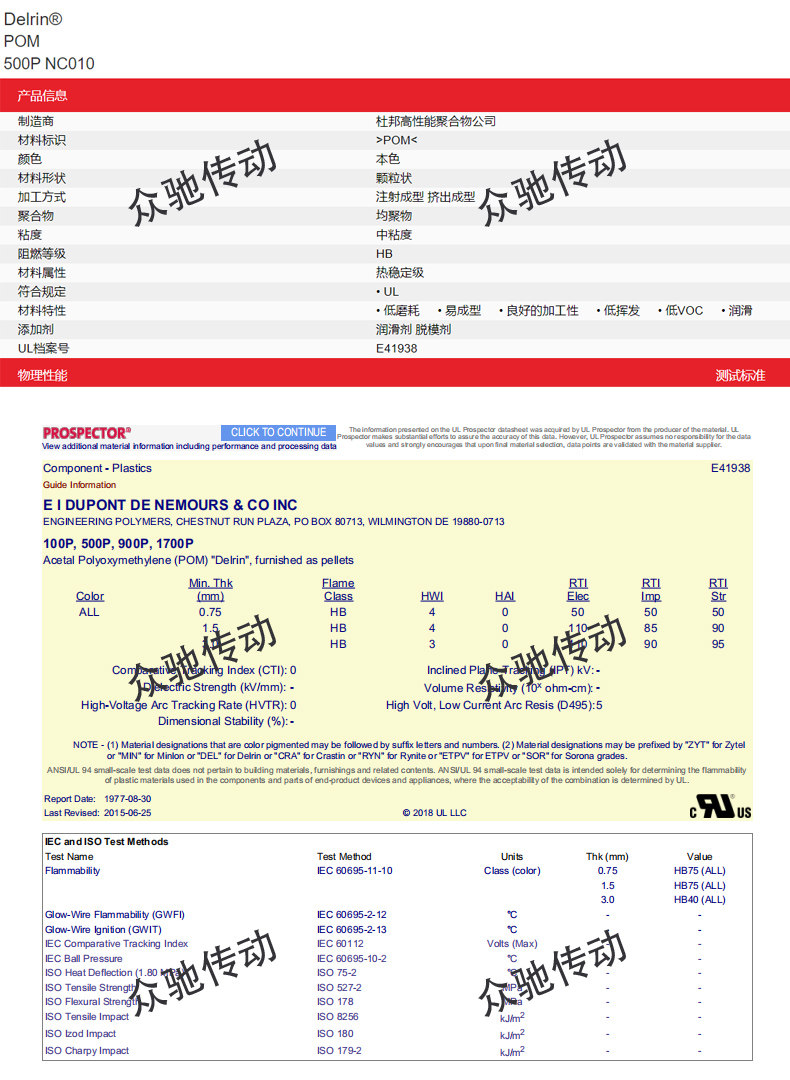
Task: Click the manufacturer value 杜邦高性能聚合物公司
Action: [x=436, y=121]
